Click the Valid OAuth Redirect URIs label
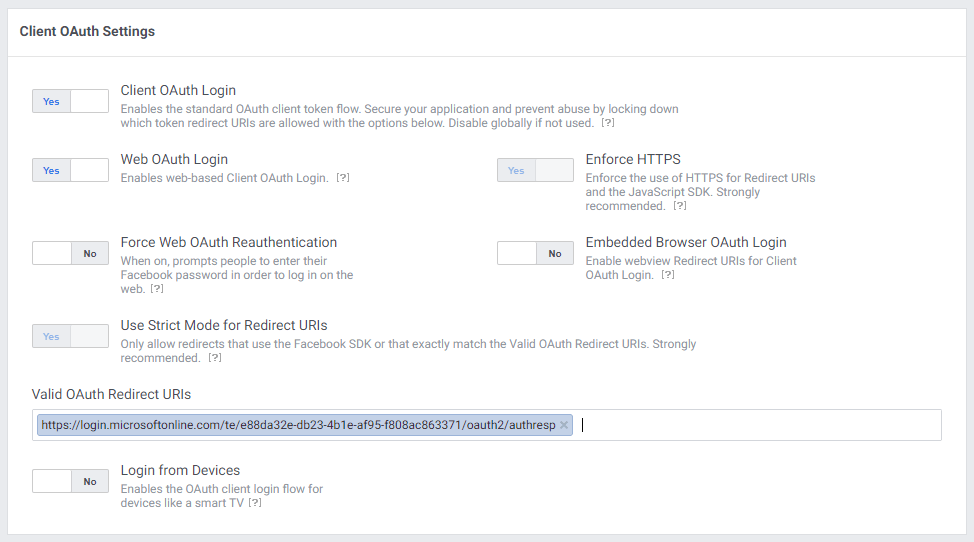This screenshot has width=974, height=542. [x=111, y=394]
